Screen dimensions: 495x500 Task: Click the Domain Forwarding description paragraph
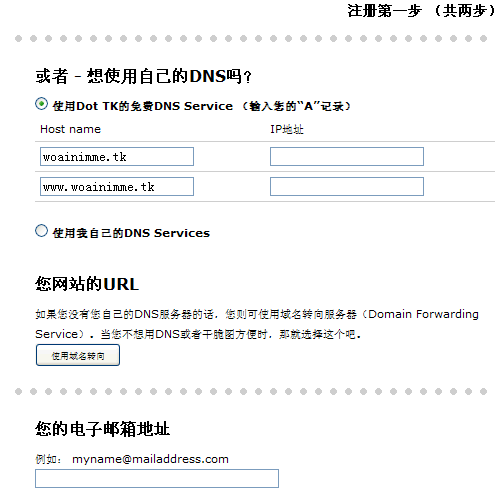(x=257, y=324)
